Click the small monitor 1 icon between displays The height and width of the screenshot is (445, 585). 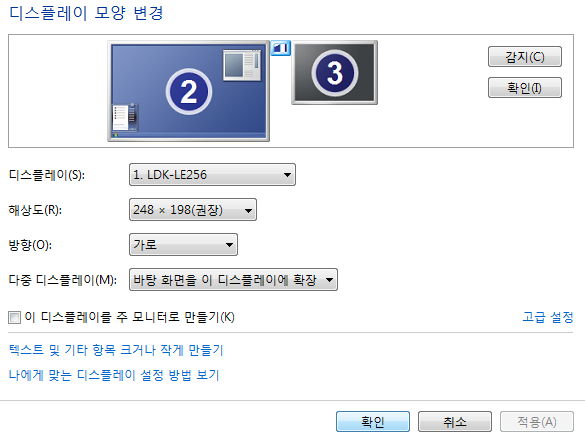pos(281,48)
